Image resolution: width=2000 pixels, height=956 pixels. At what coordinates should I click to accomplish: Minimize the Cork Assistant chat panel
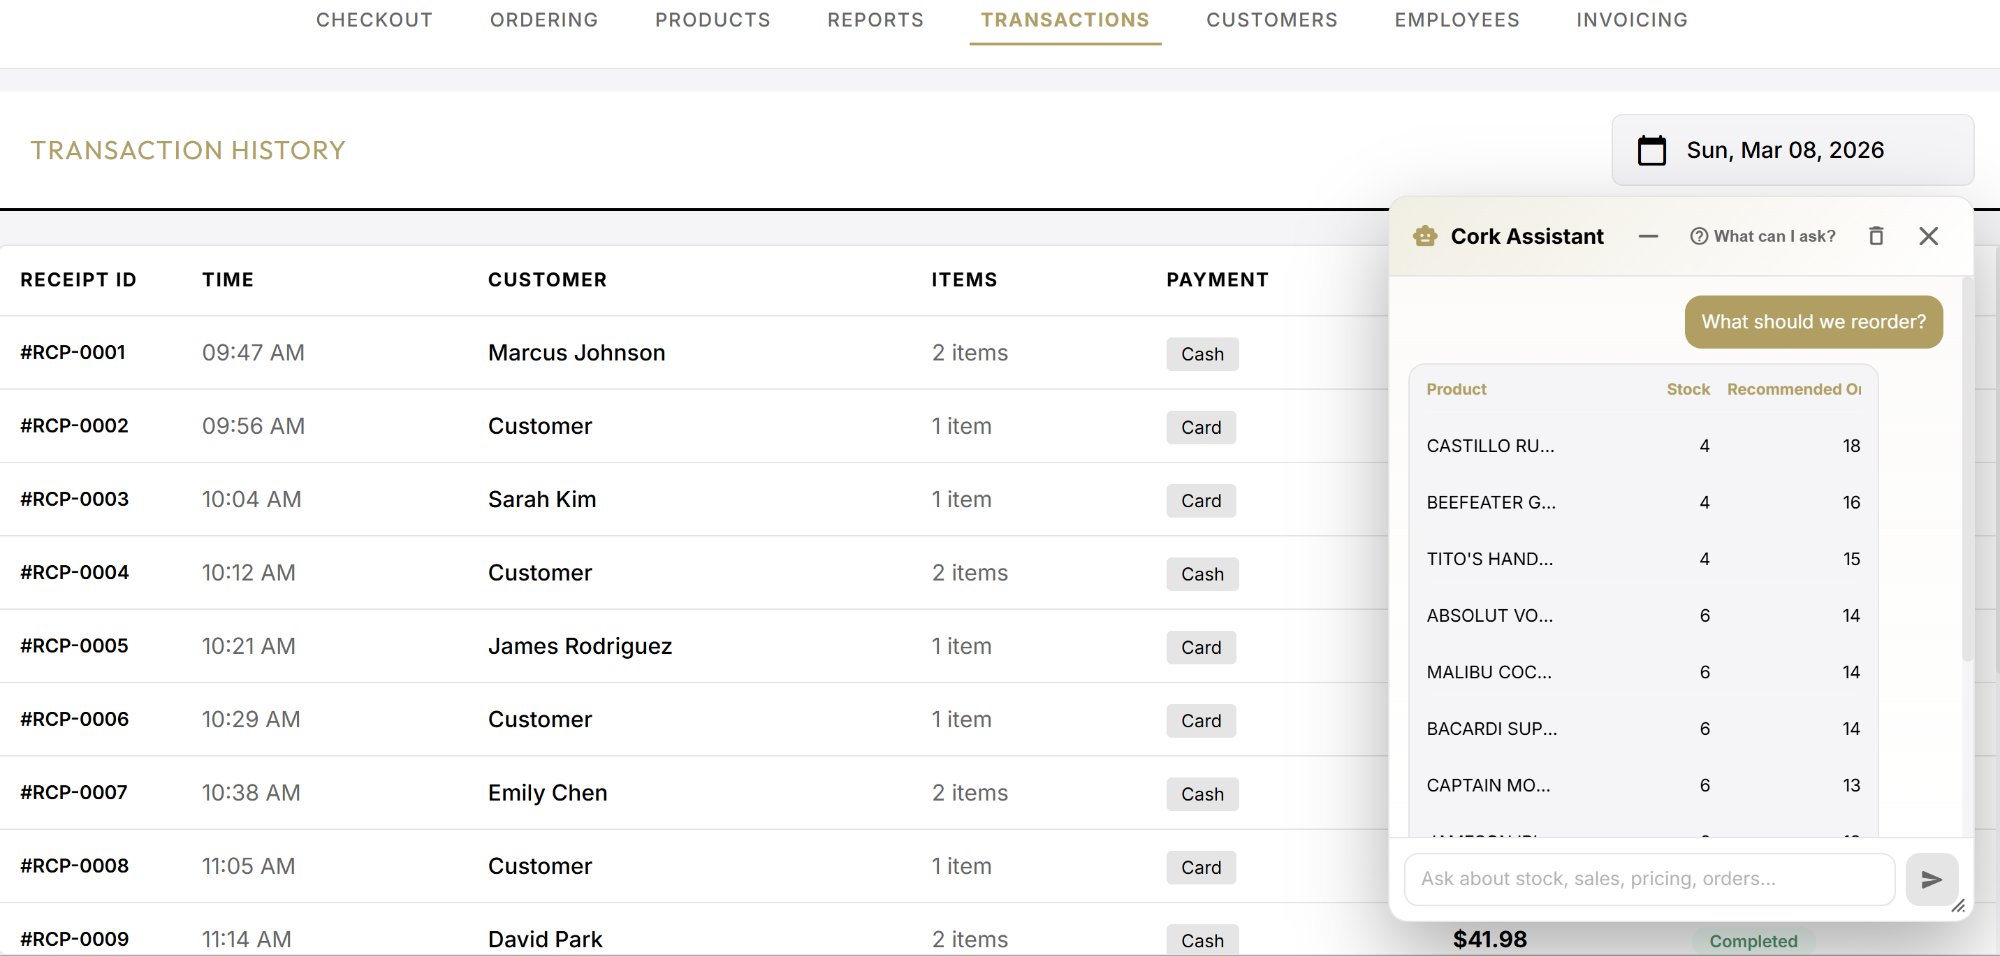tap(1647, 237)
